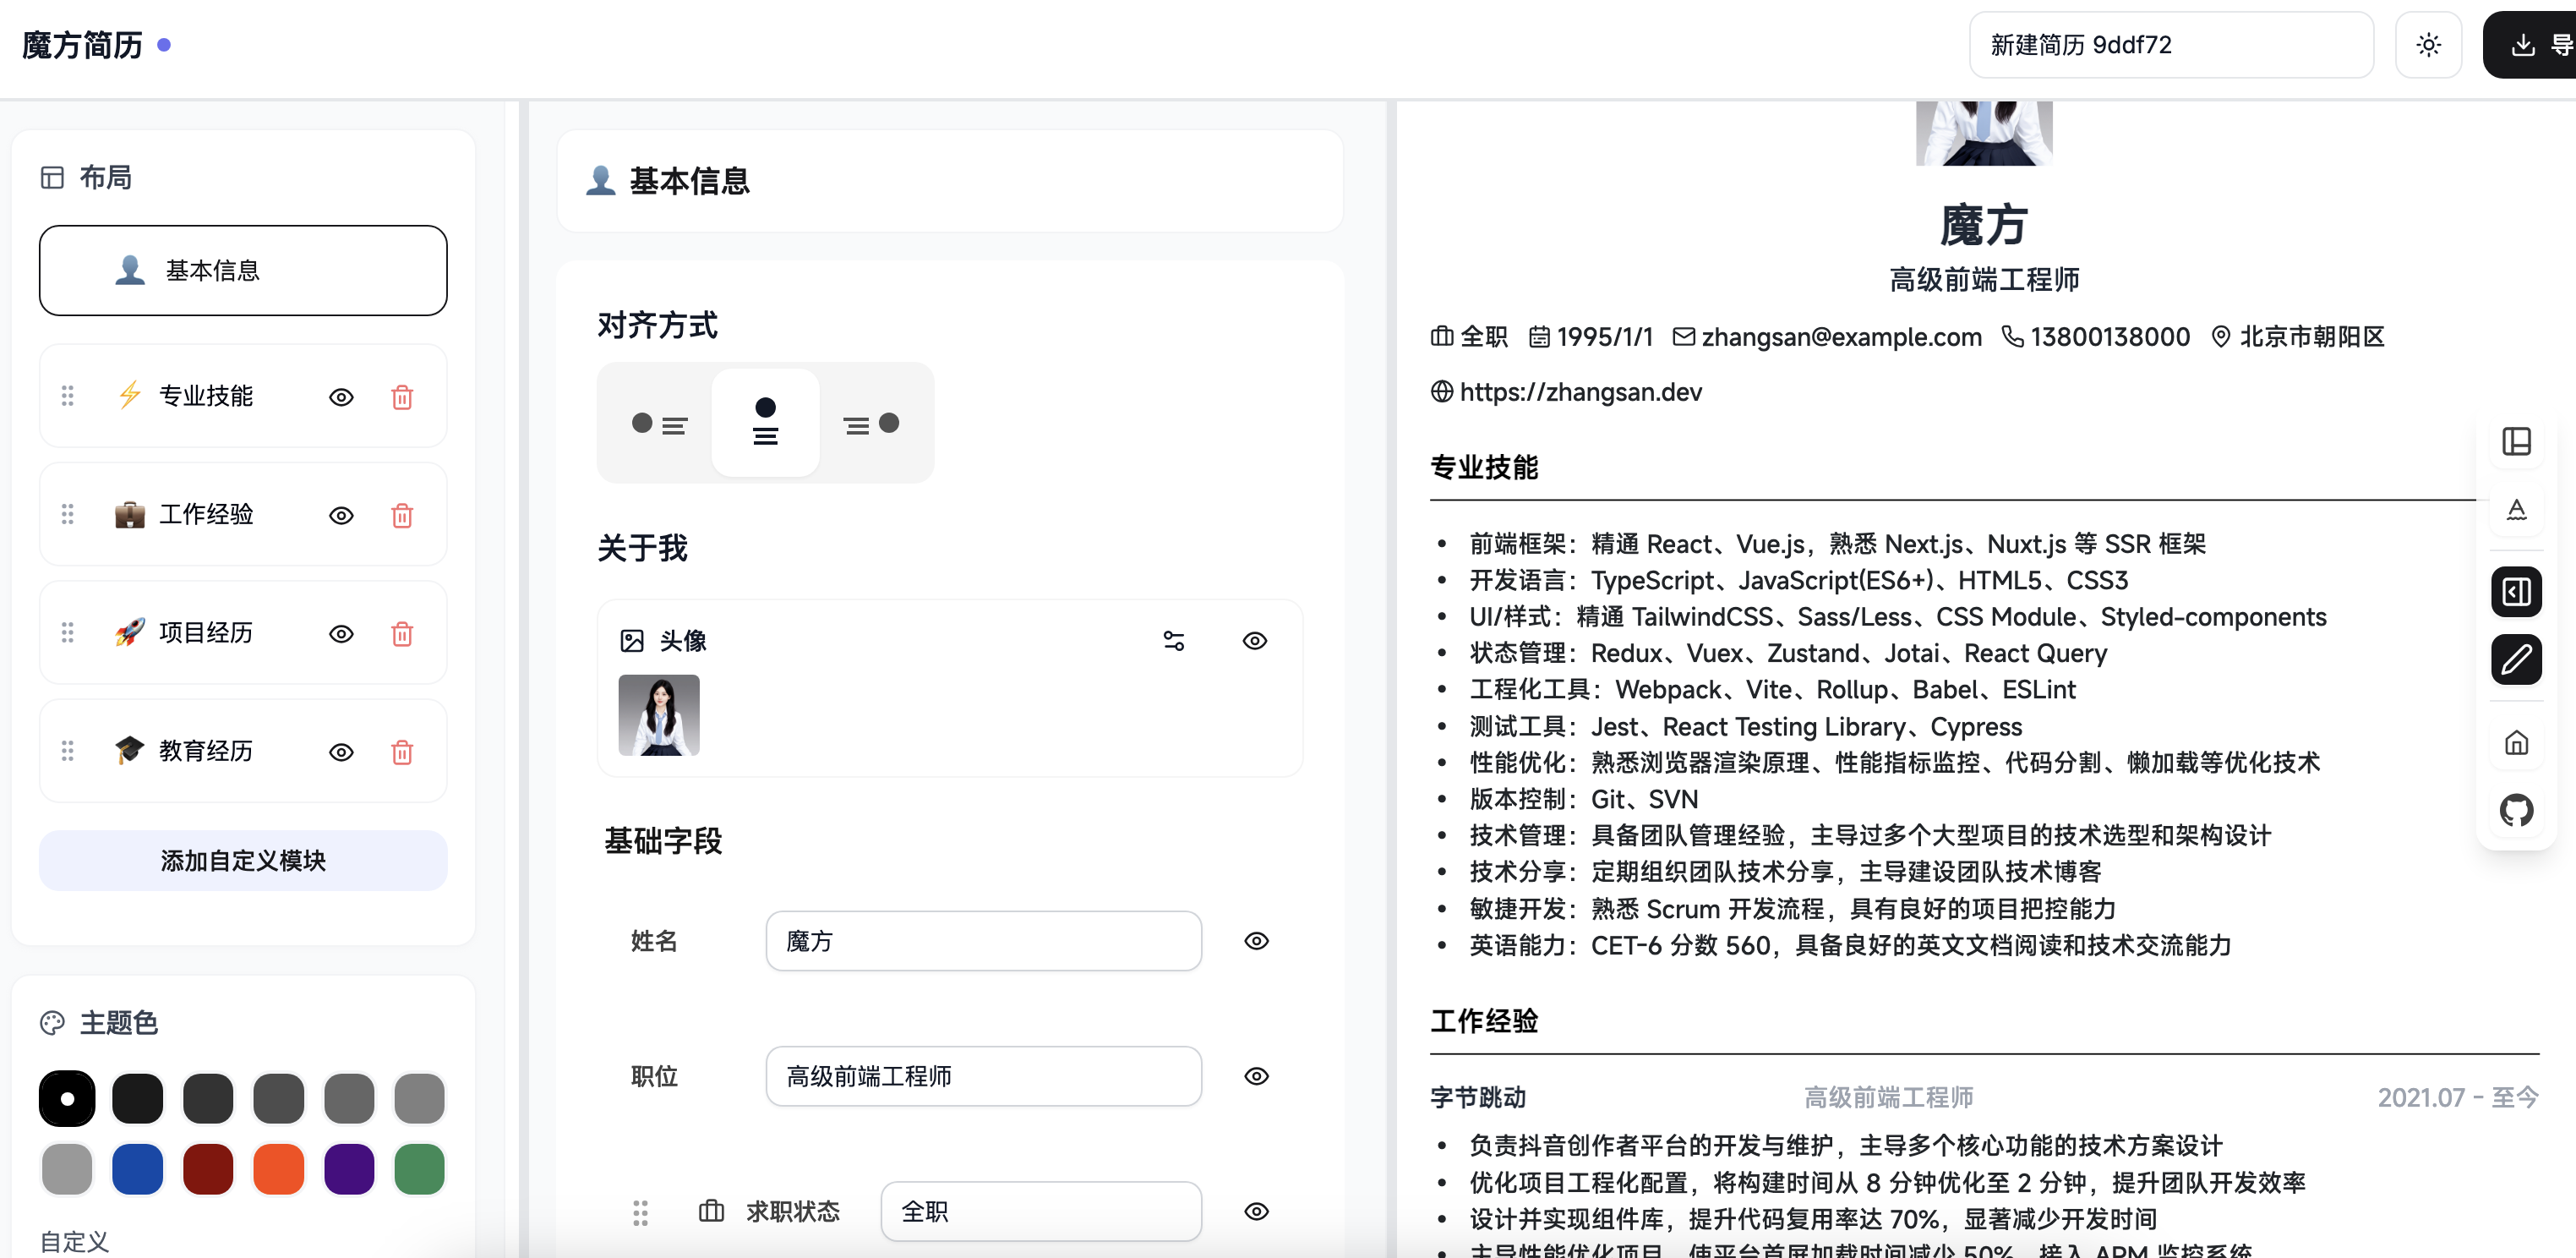Click the avatar photo thumbnail in editor

659,715
